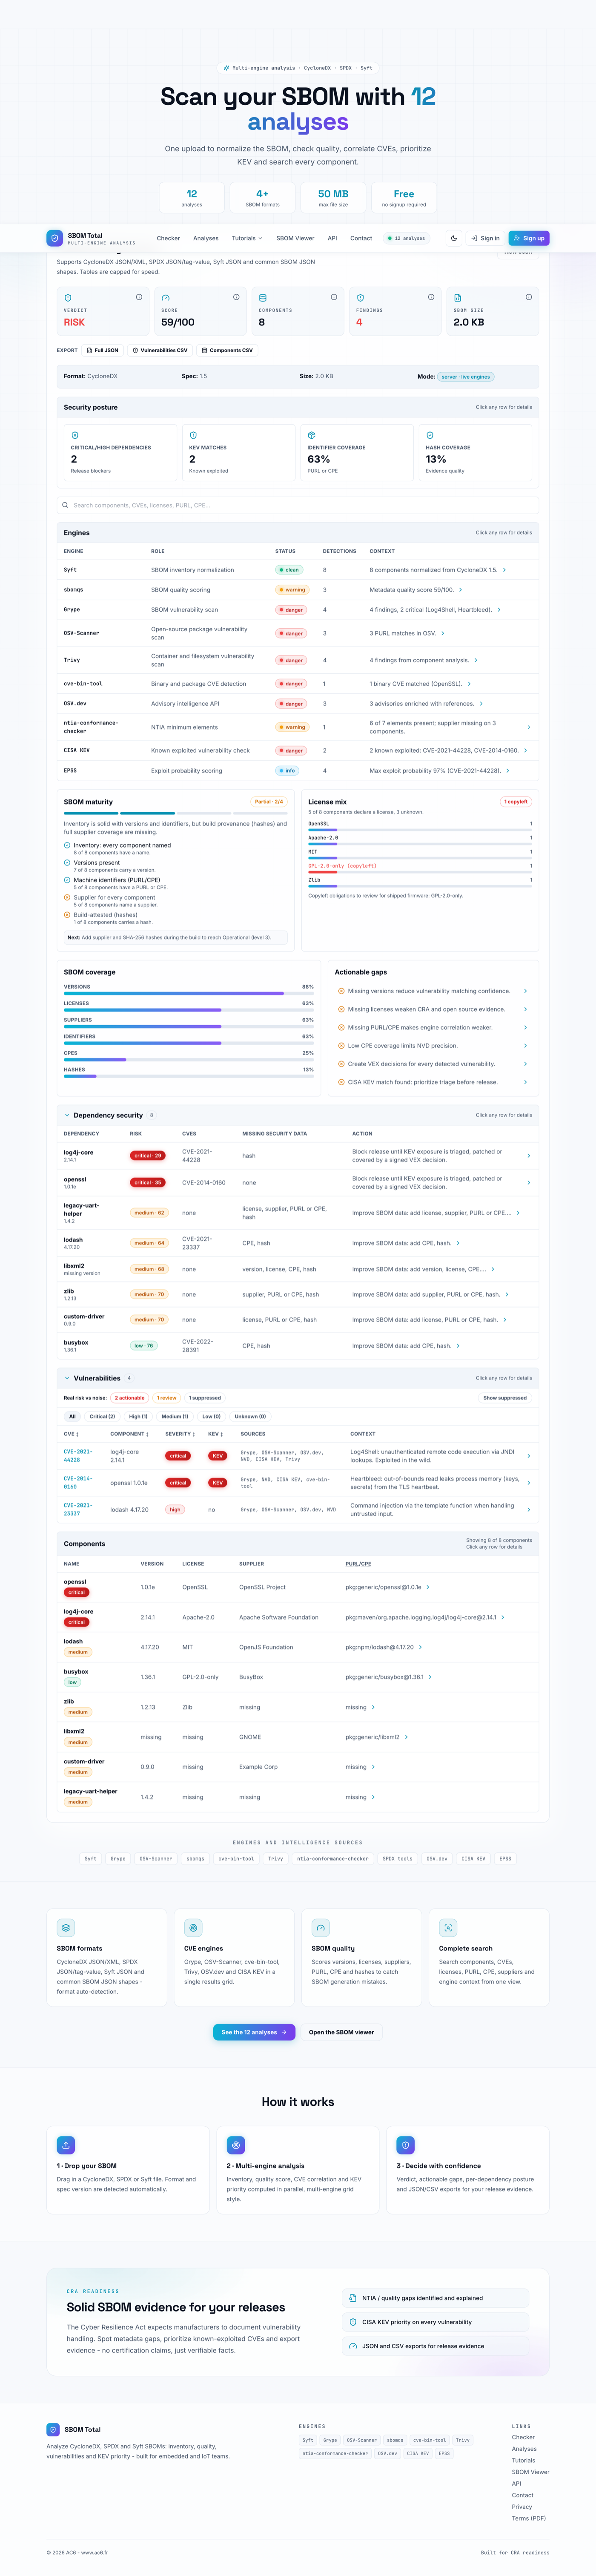The width and height of the screenshot is (596, 2576).
Task: Toggle the 1 suppressed filter chip
Action: 205,1398
